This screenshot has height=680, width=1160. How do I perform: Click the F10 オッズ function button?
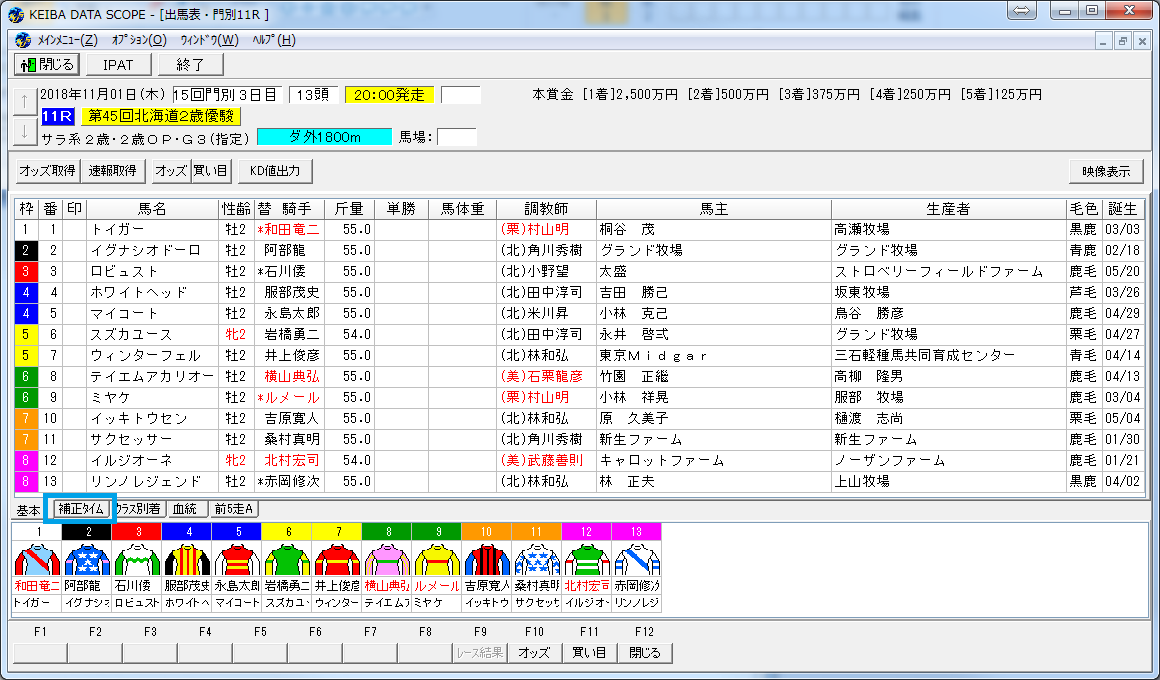point(534,653)
